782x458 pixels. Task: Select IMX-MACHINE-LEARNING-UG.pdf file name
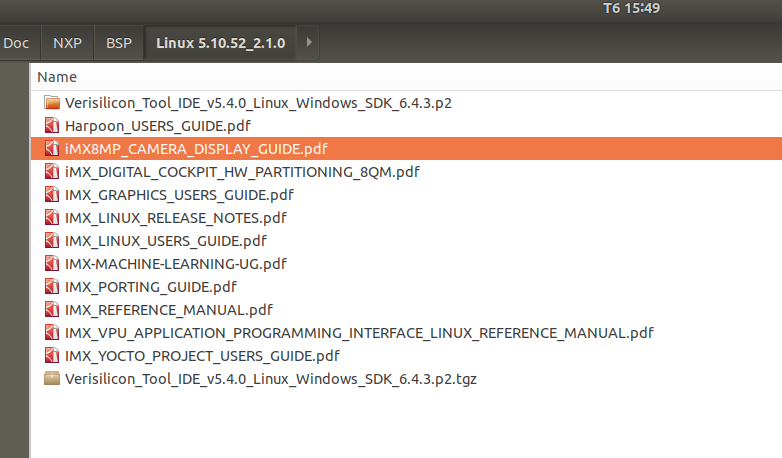click(176, 264)
